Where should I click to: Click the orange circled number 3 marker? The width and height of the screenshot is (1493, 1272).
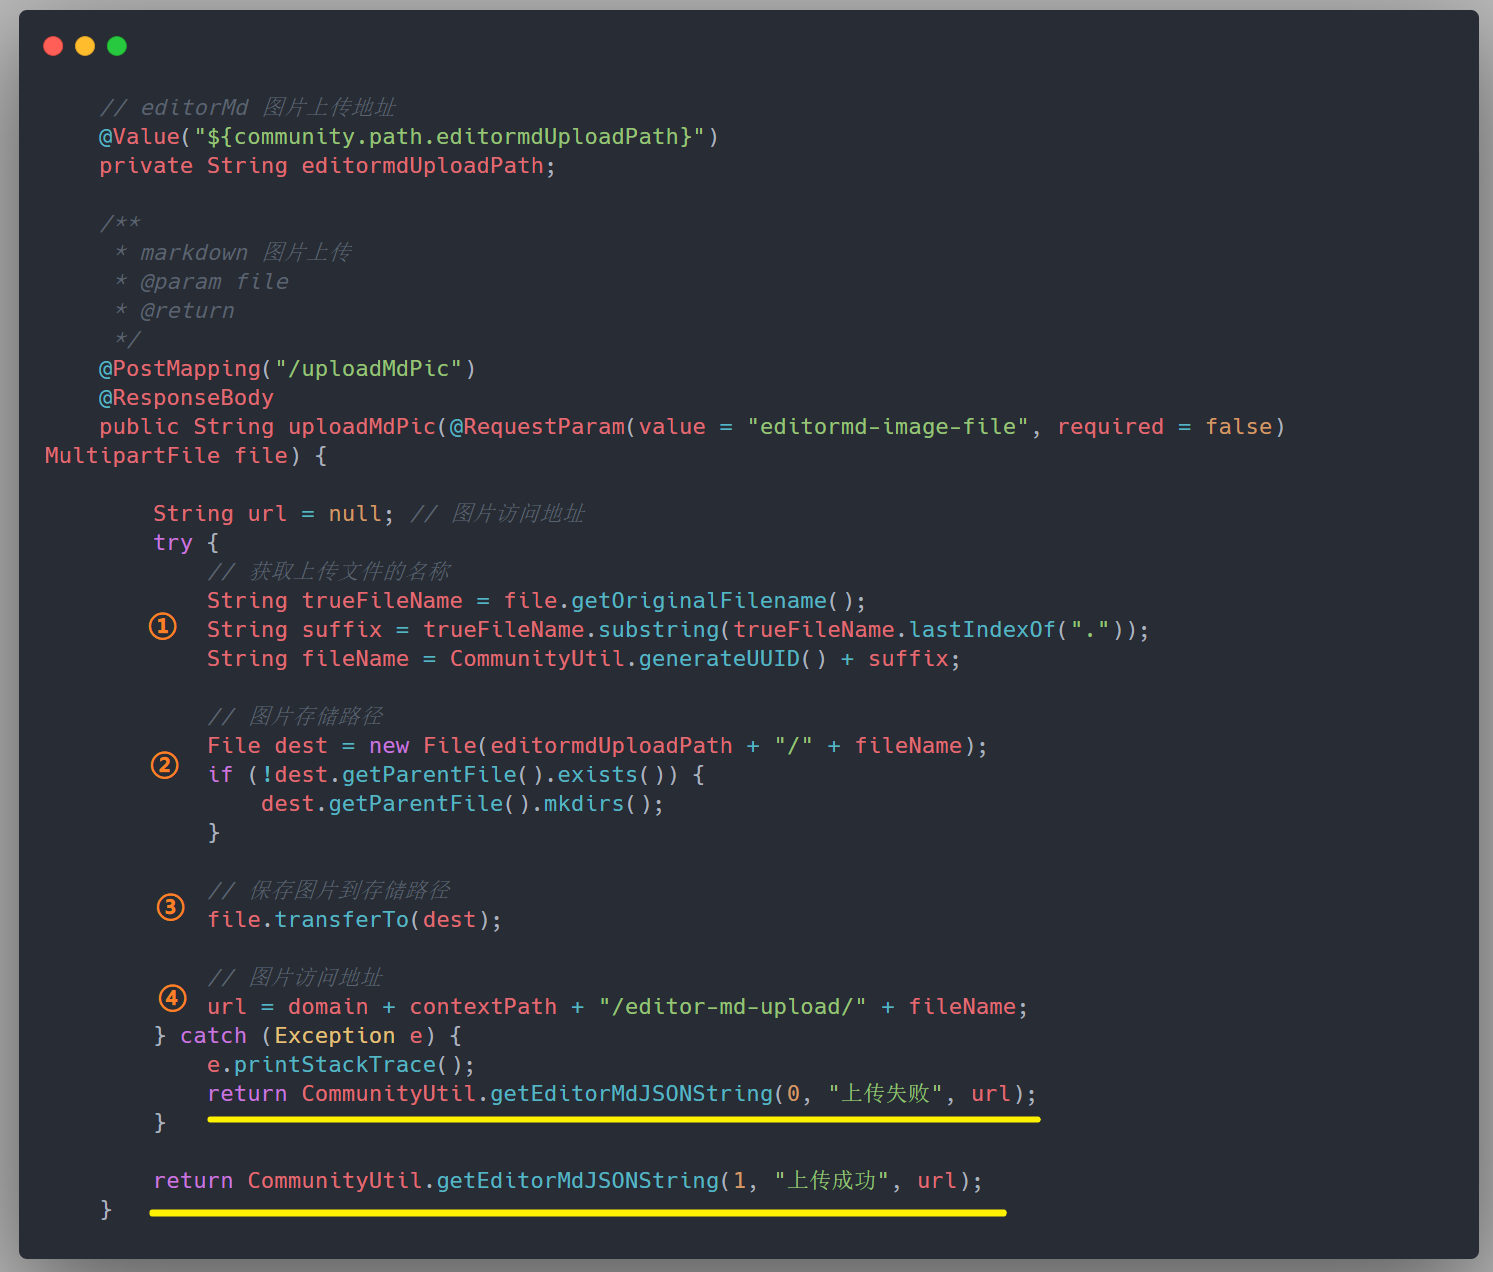pyautogui.click(x=171, y=907)
